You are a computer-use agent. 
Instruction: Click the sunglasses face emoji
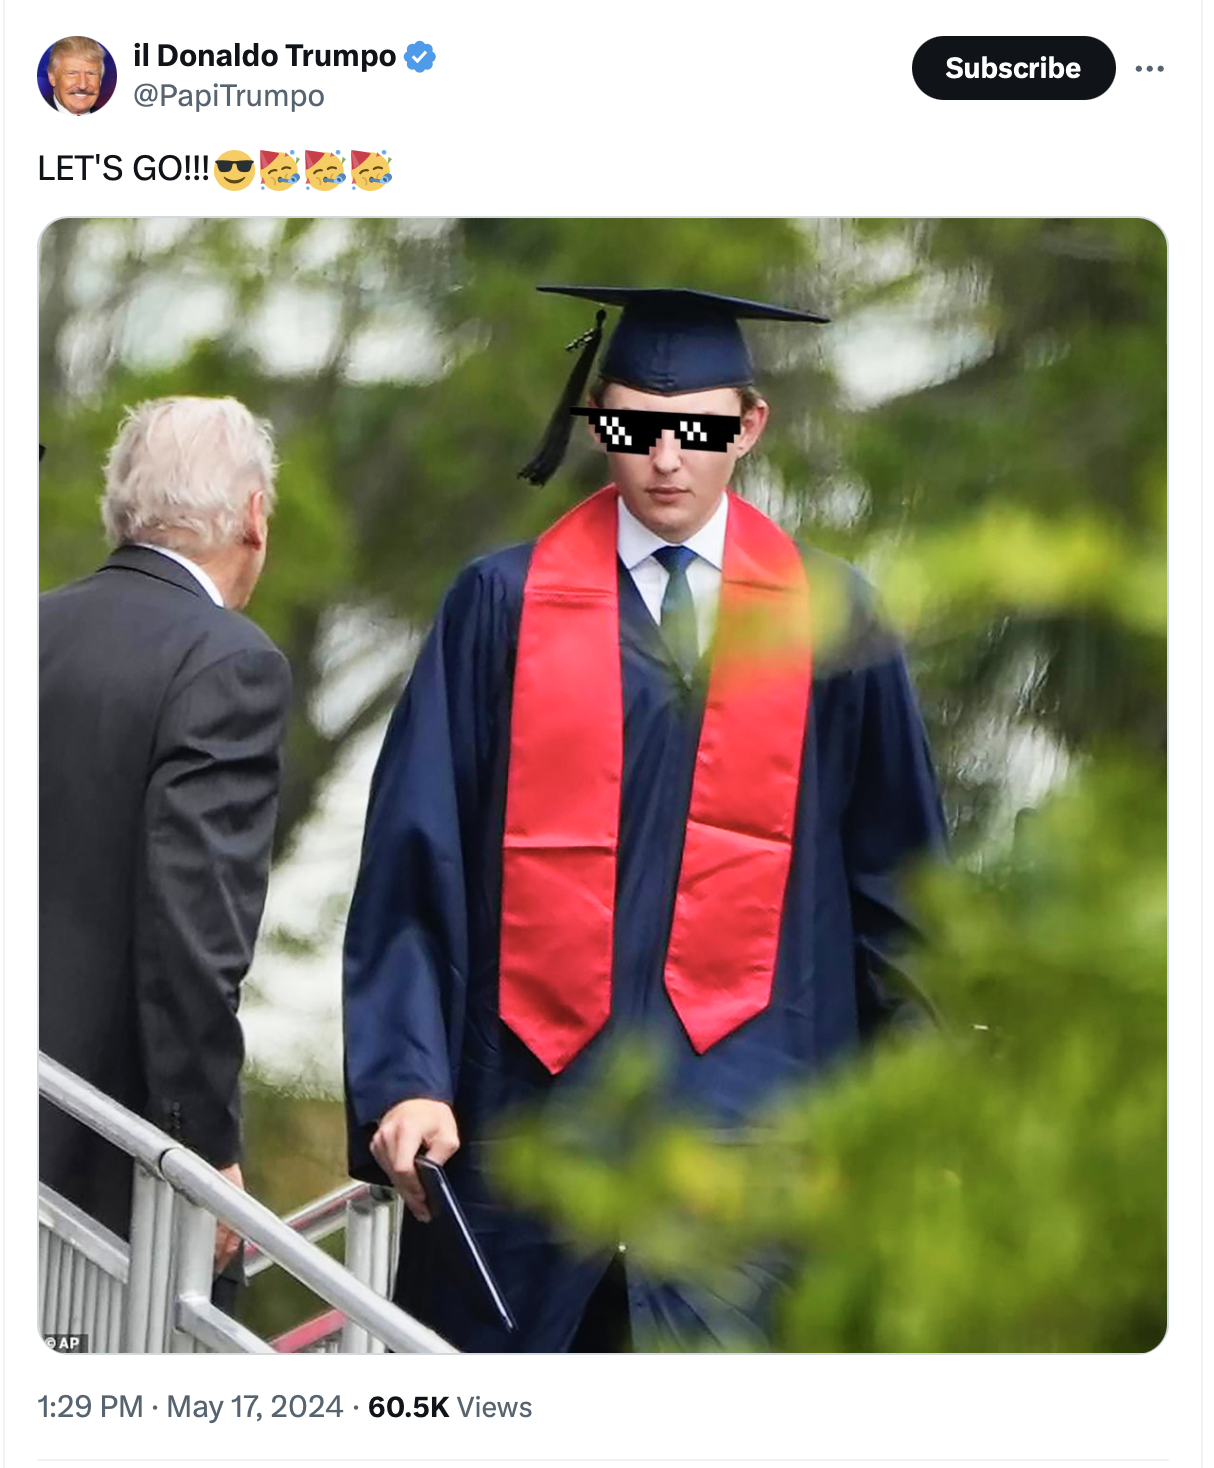pyautogui.click(x=234, y=170)
